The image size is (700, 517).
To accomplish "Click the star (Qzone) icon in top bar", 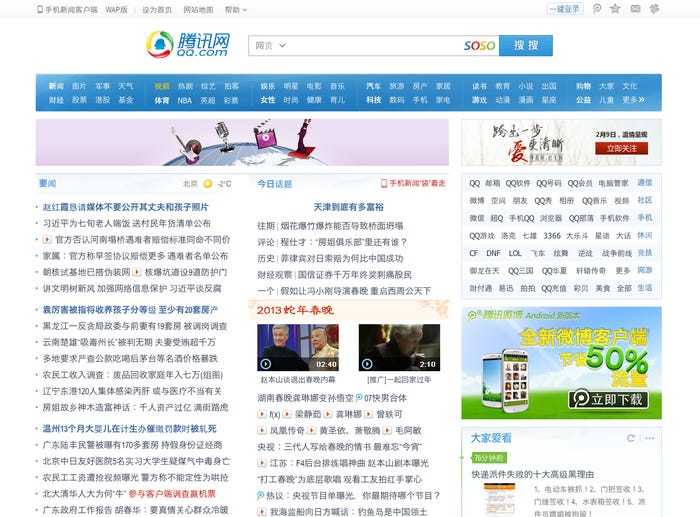I will click(x=615, y=8).
